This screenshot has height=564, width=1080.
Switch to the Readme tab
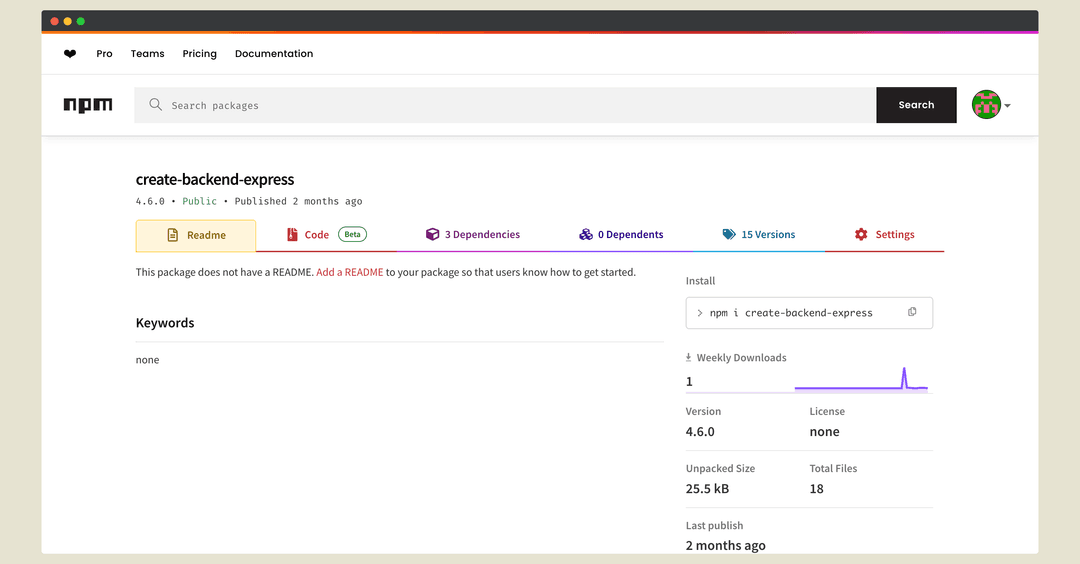click(x=196, y=236)
